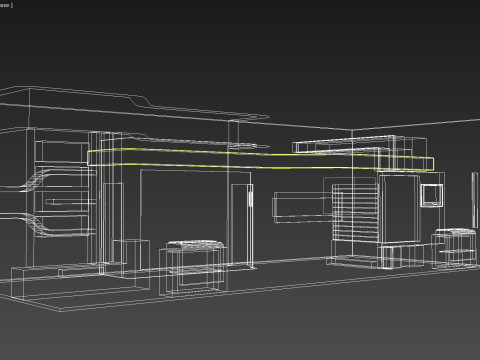Select the horizontal slatted panel object

pyautogui.click(x=356, y=213)
